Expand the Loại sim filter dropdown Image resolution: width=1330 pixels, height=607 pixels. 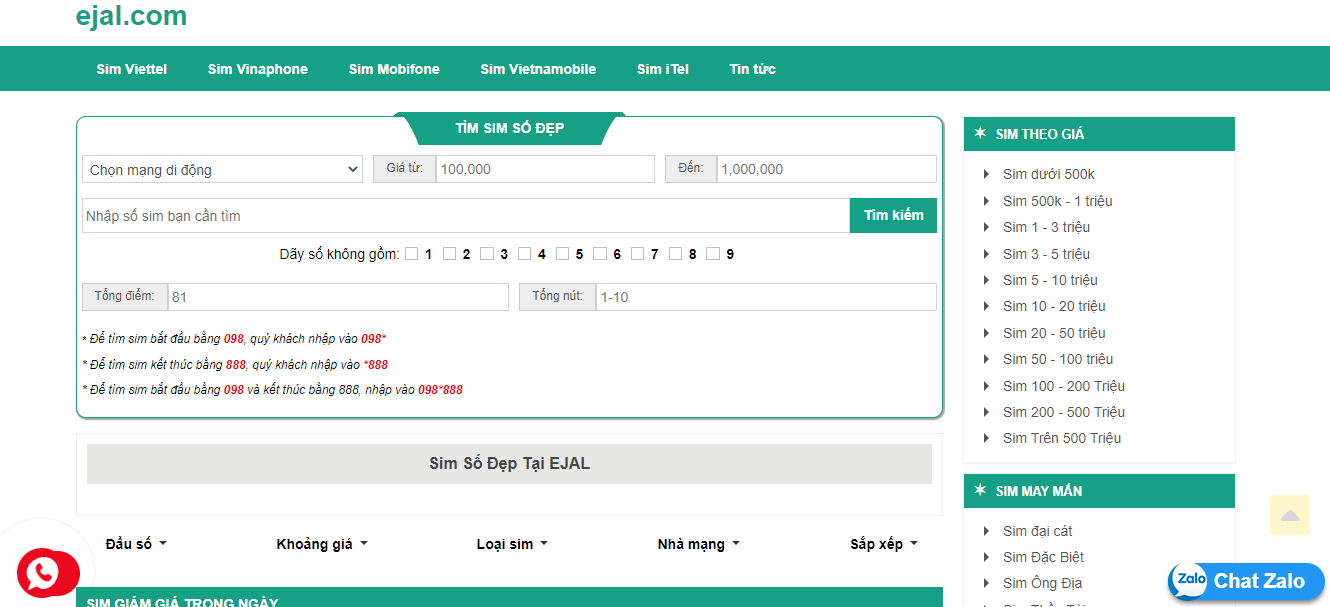click(512, 544)
